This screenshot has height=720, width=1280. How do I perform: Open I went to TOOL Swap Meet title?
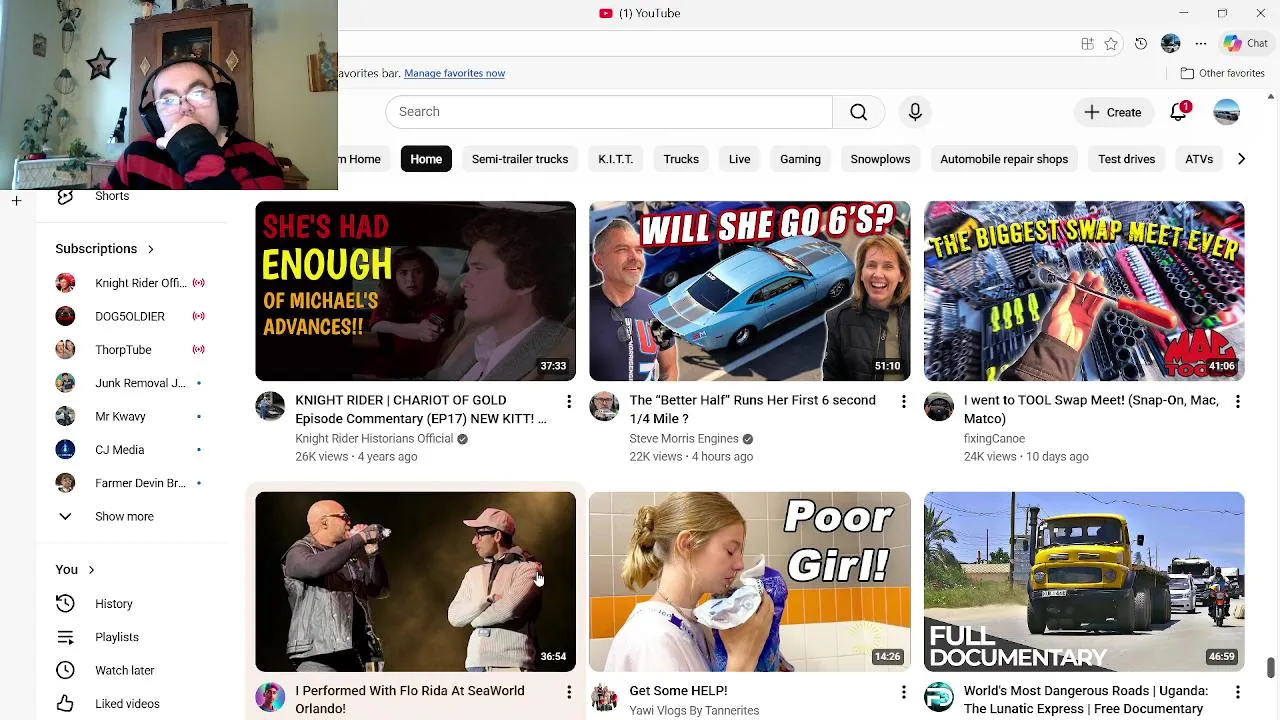(x=1091, y=409)
